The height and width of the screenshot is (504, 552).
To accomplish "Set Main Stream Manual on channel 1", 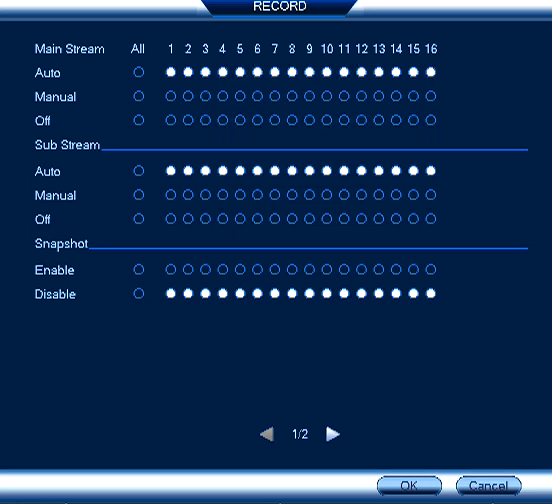I will click(171, 96).
